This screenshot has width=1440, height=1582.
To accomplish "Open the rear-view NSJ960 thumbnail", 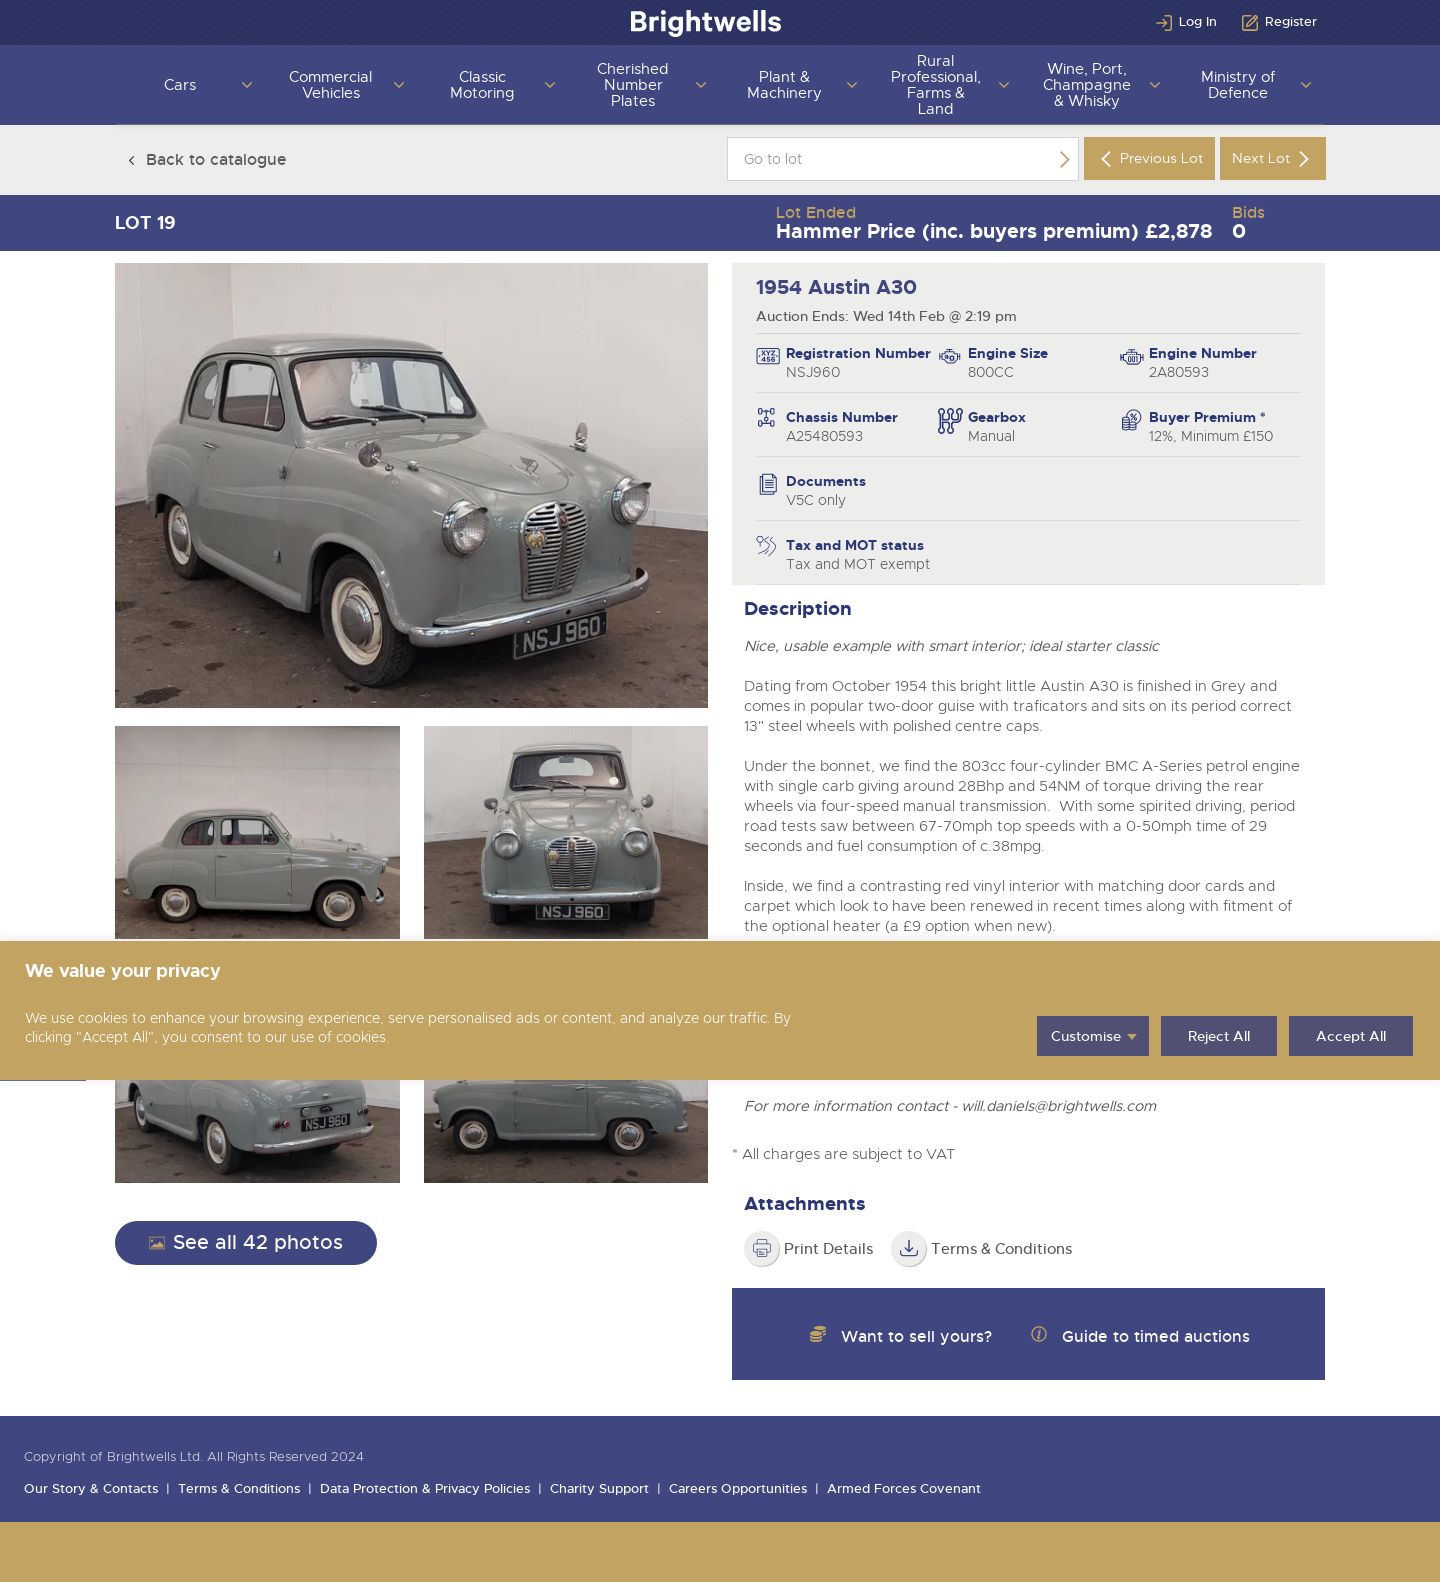I will [257, 1131].
